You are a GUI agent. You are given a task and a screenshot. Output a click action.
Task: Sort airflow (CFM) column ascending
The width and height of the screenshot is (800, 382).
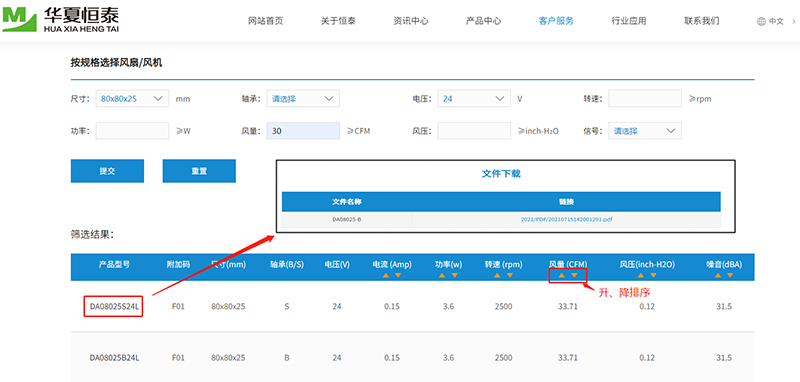coord(562,275)
